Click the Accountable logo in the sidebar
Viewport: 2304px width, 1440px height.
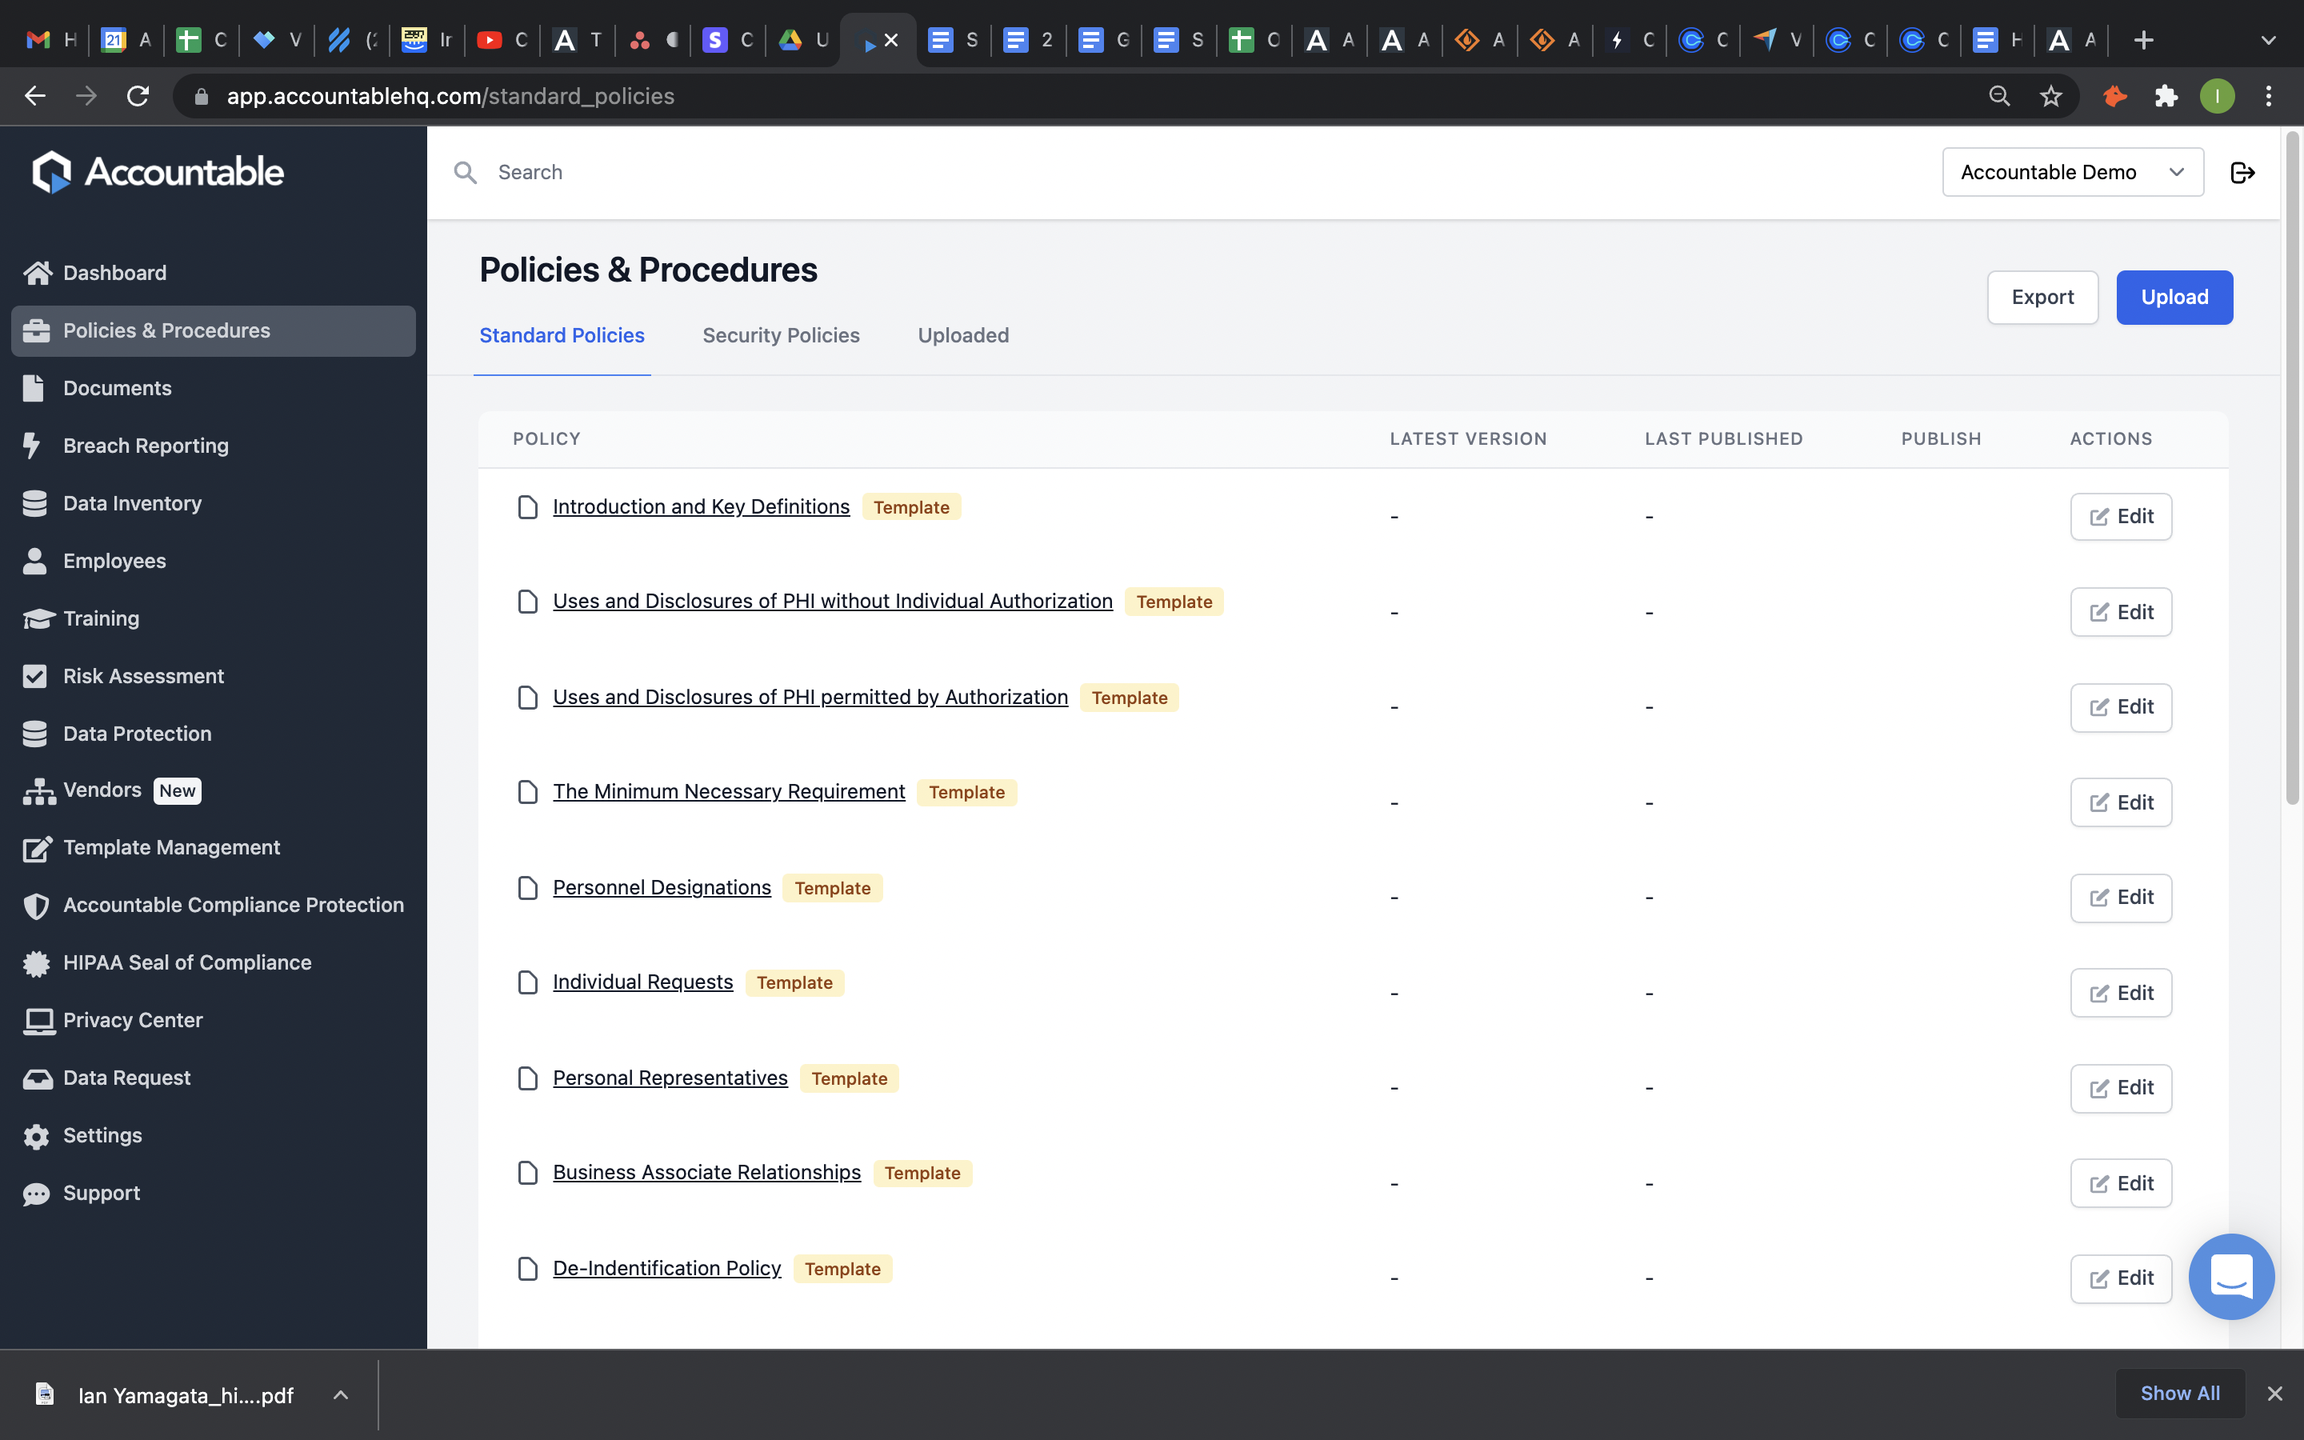click(x=158, y=172)
